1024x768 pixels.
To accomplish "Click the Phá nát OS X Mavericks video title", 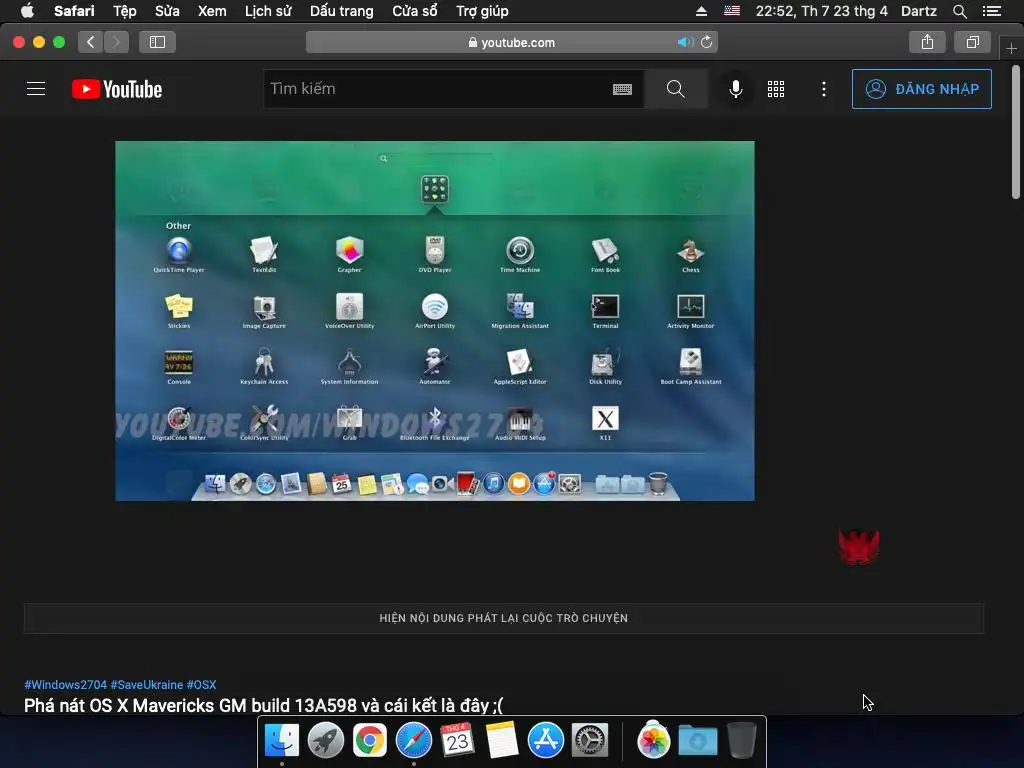I will click(x=263, y=705).
